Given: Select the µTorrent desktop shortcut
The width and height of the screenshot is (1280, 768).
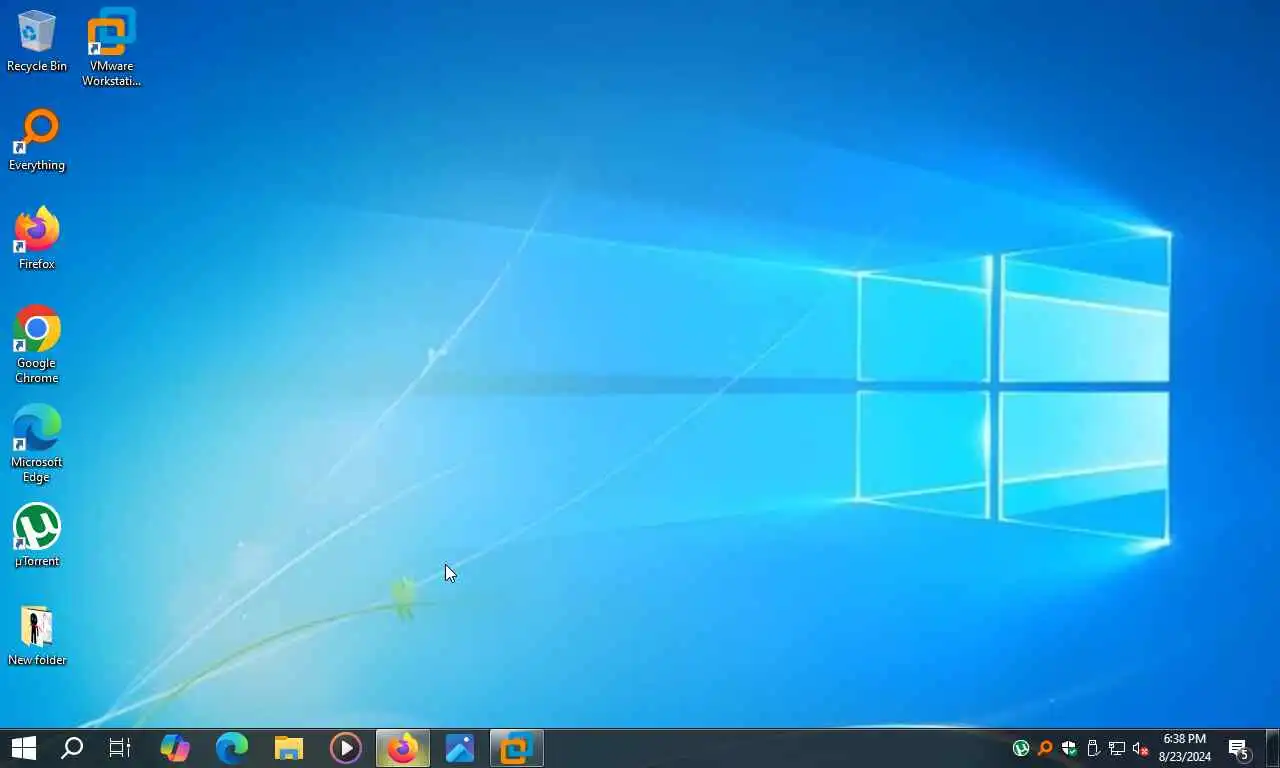Looking at the screenshot, I should pyautogui.click(x=37, y=536).
